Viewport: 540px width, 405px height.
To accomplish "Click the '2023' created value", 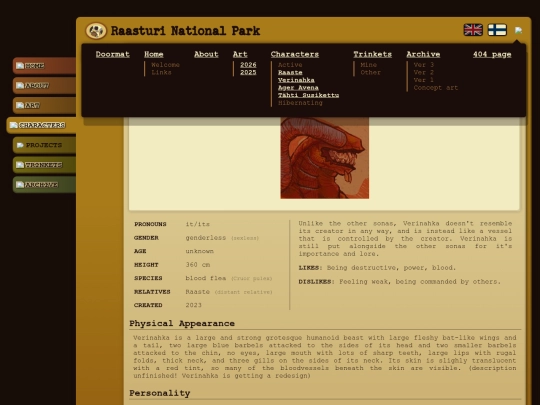I will 194,305.
